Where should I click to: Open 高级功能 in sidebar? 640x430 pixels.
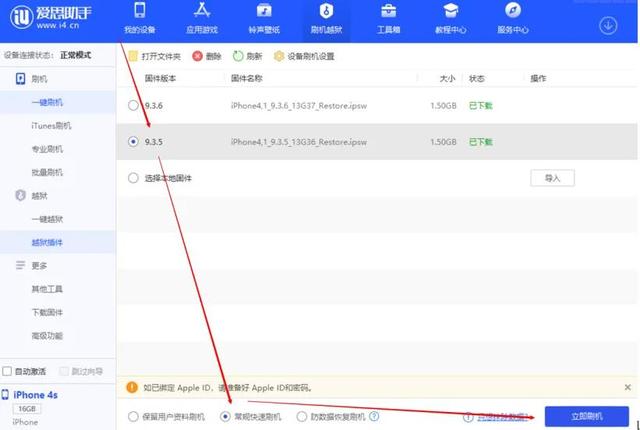pyautogui.click(x=47, y=336)
